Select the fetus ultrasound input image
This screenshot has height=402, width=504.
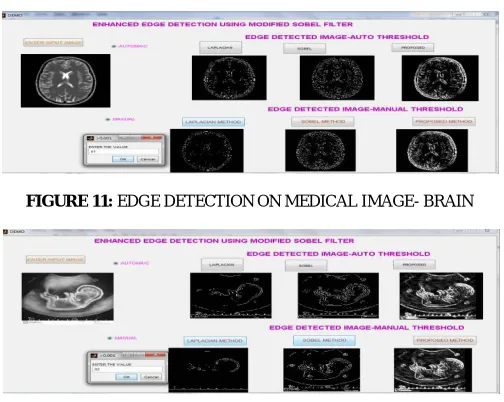68,297
